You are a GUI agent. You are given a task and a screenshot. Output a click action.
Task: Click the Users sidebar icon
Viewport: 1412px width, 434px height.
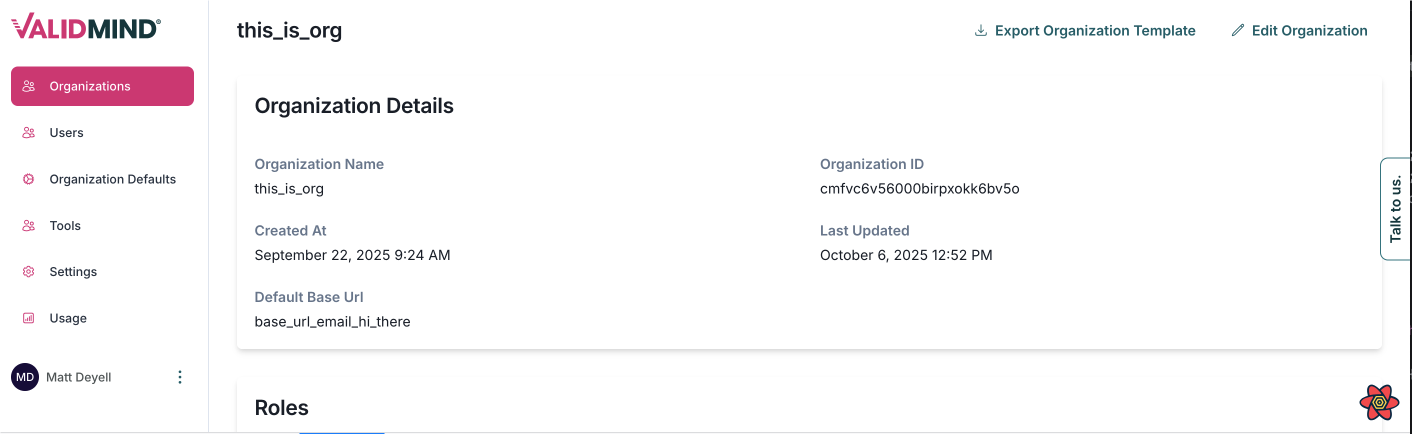29,133
